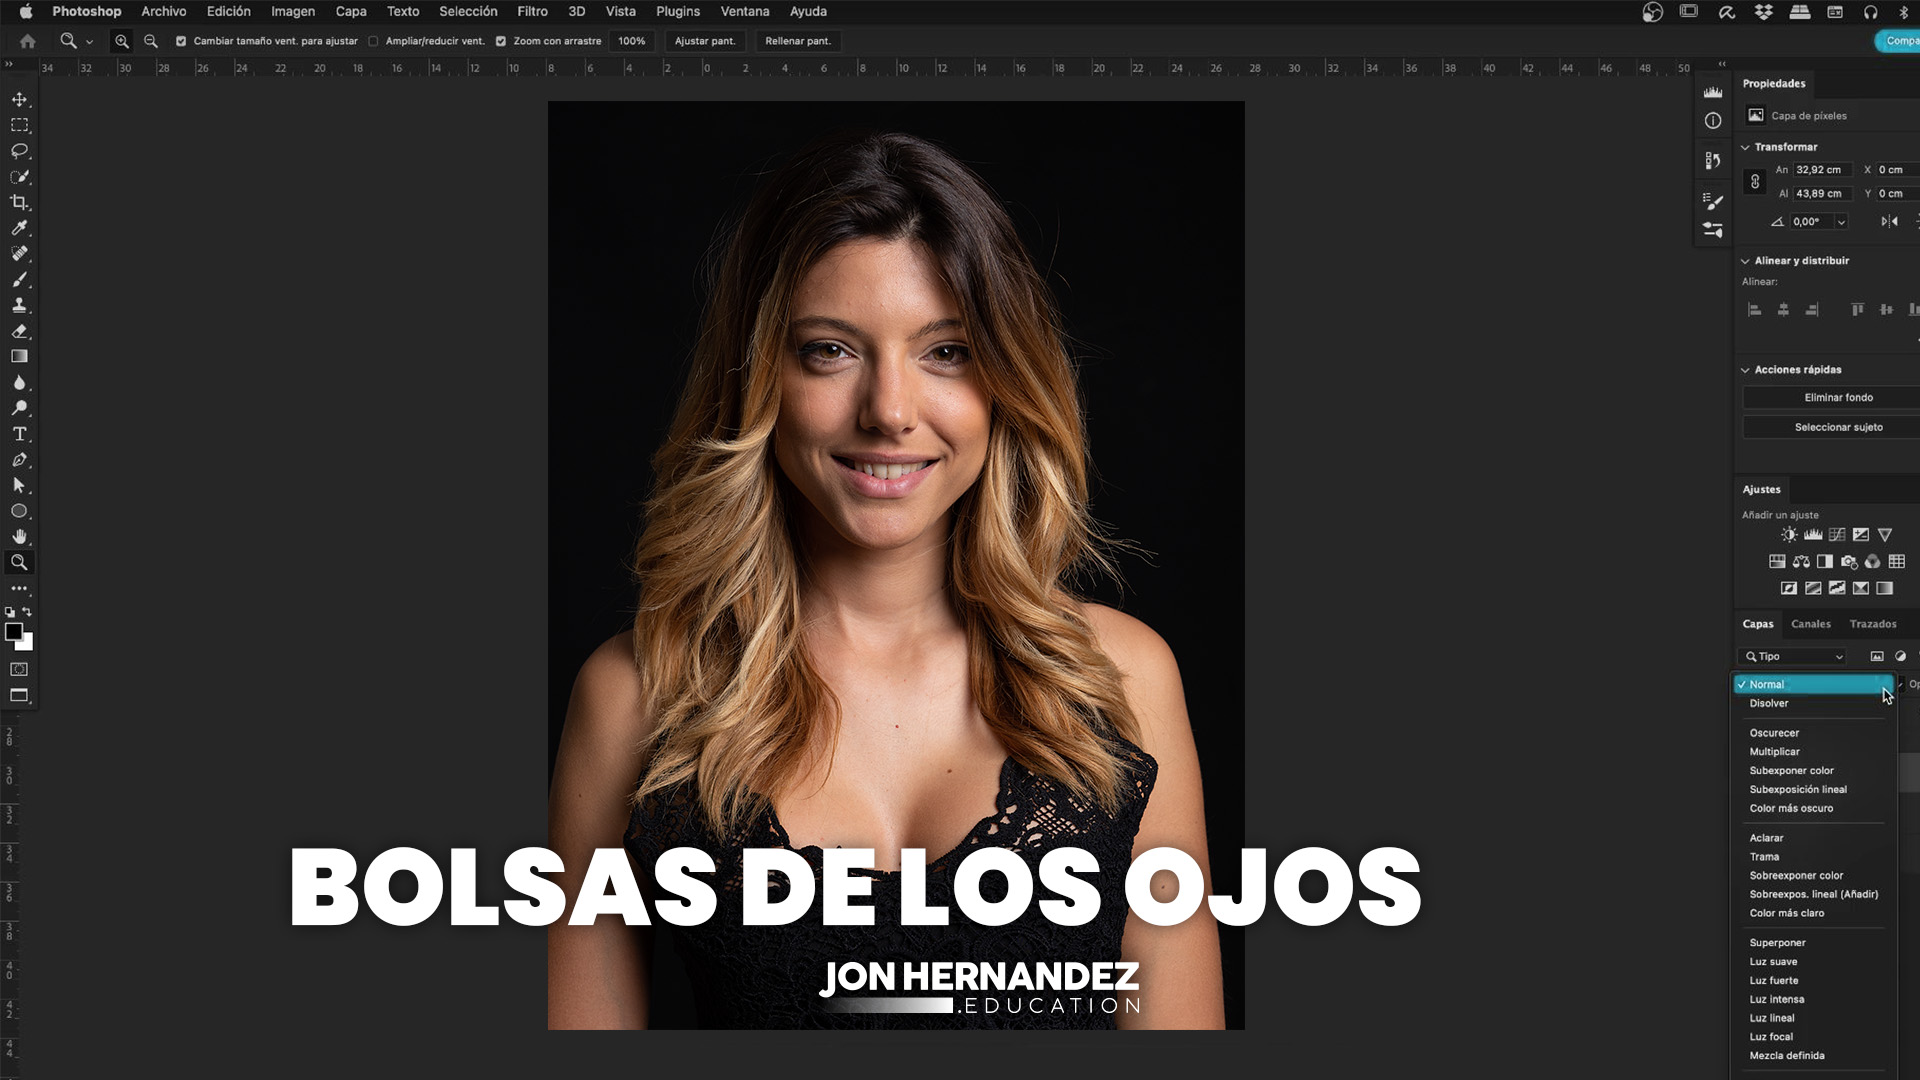Toggle Quick Mask mode icon

pyautogui.click(x=19, y=669)
